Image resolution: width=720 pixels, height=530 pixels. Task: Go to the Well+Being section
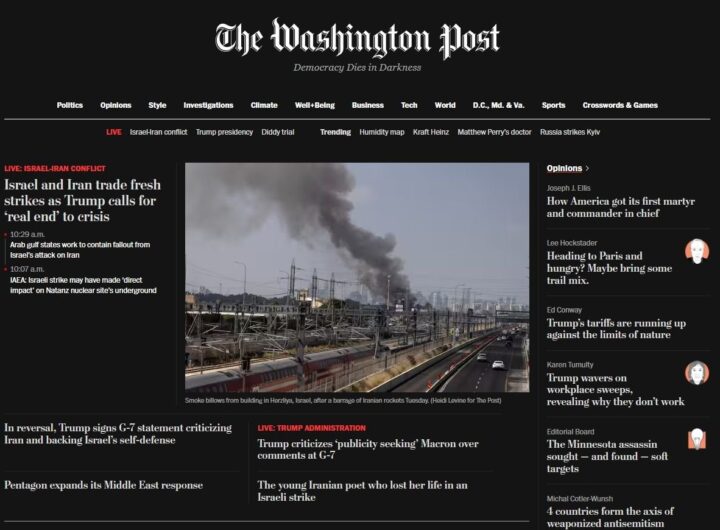coord(315,105)
